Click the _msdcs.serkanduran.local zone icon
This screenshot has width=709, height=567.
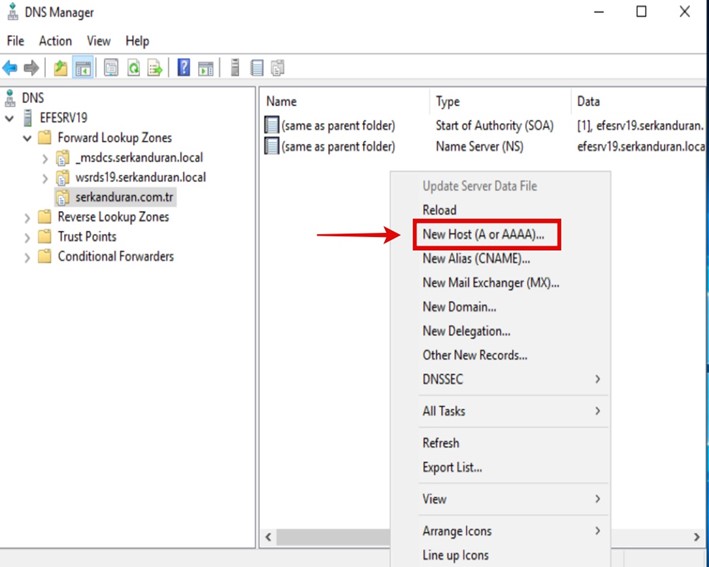point(62,158)
